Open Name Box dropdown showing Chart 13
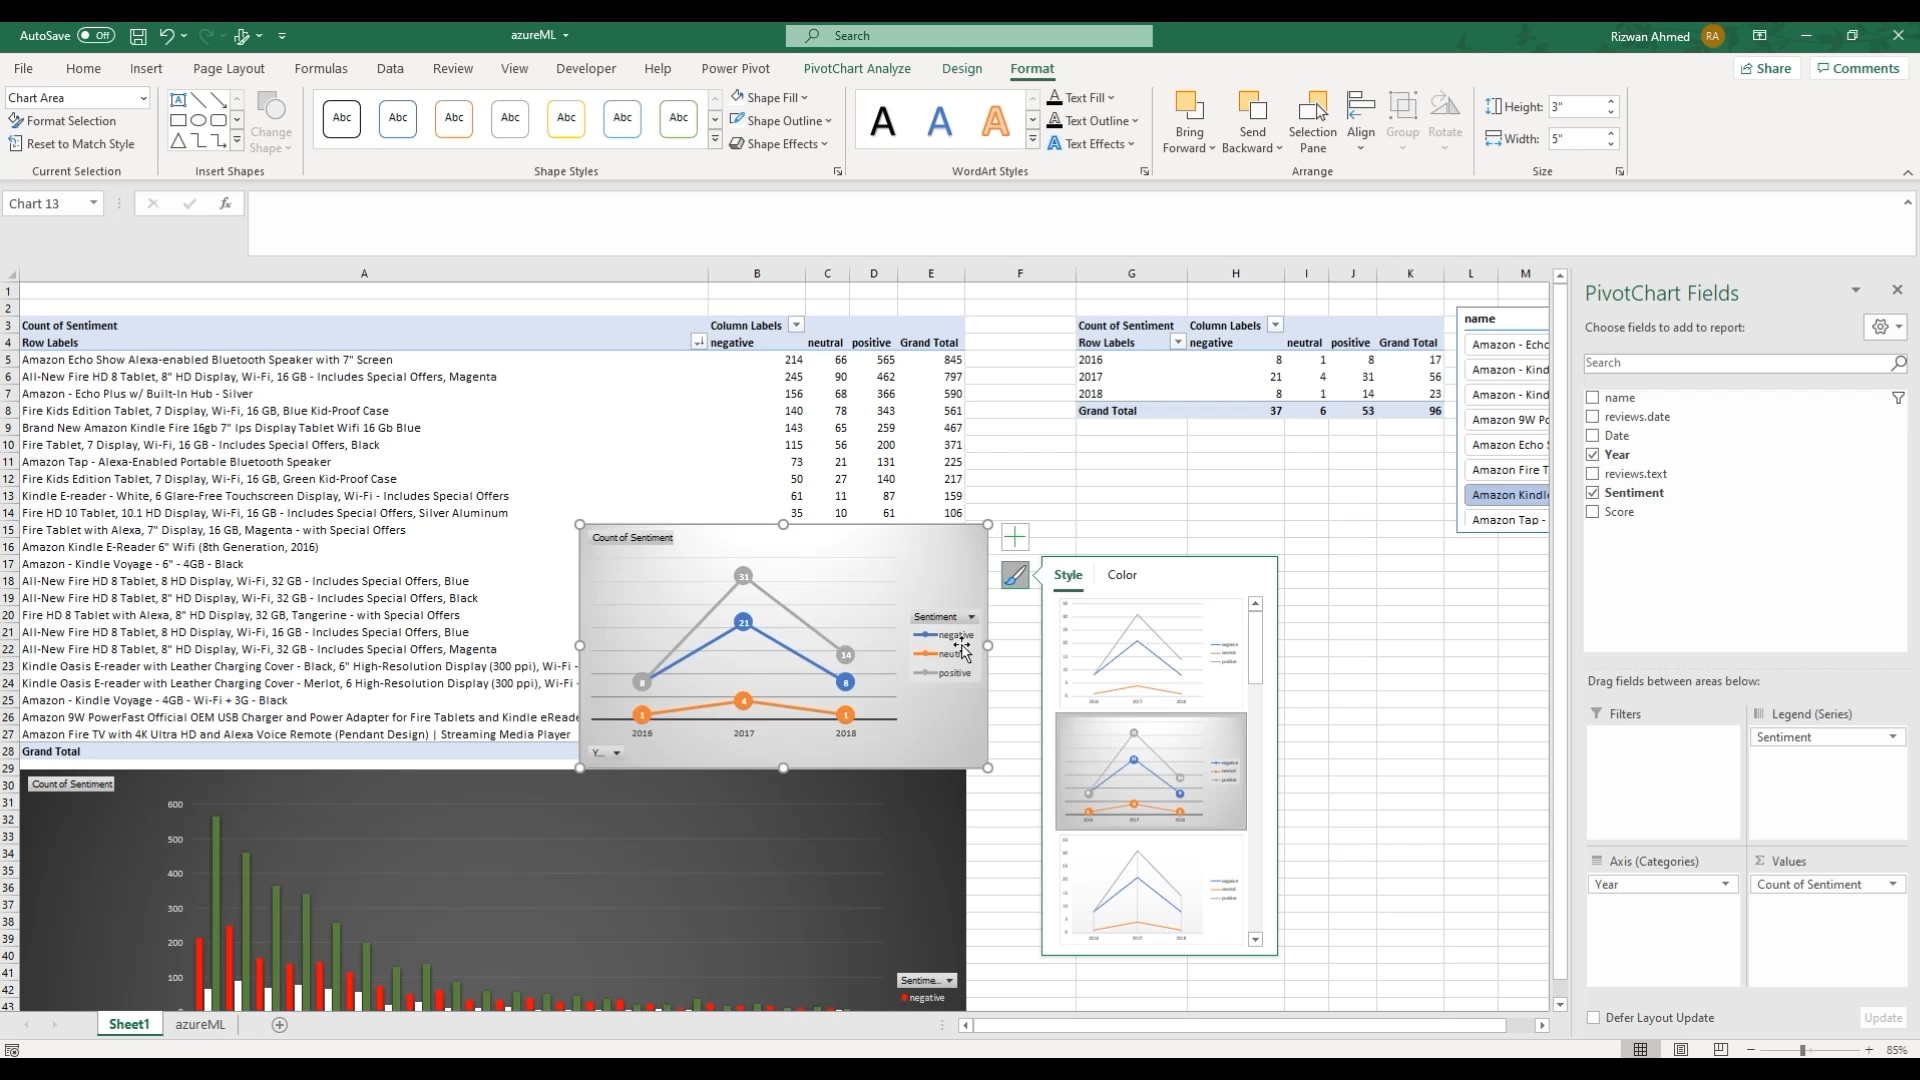This screenshot has height=1080, width=1920. (x=93, y=203)
